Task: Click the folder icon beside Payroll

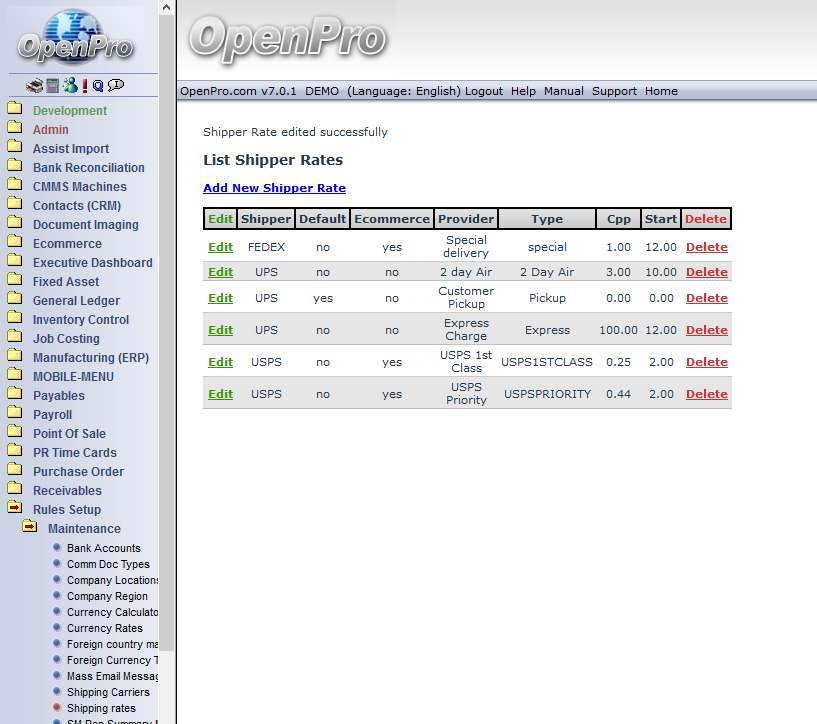Action: click(14, 414)
